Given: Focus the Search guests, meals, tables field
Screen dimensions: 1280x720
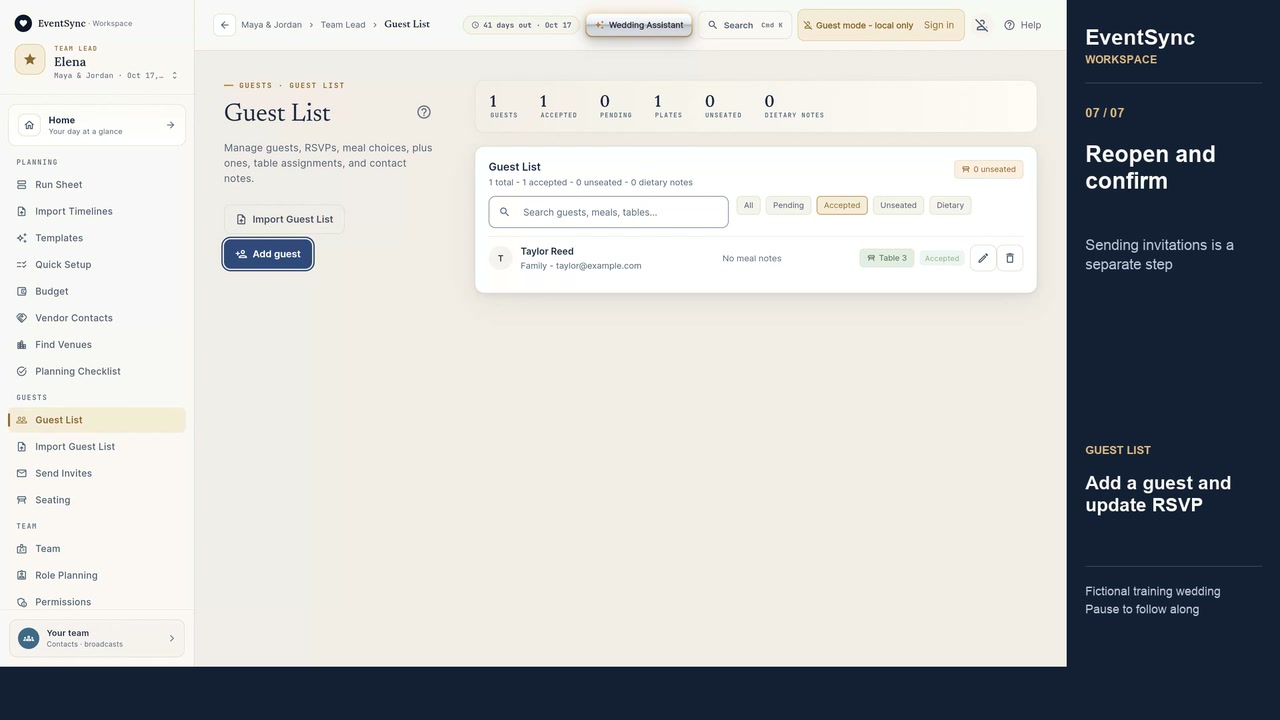Looking at the screenshot, I should [x=608, y=212].
